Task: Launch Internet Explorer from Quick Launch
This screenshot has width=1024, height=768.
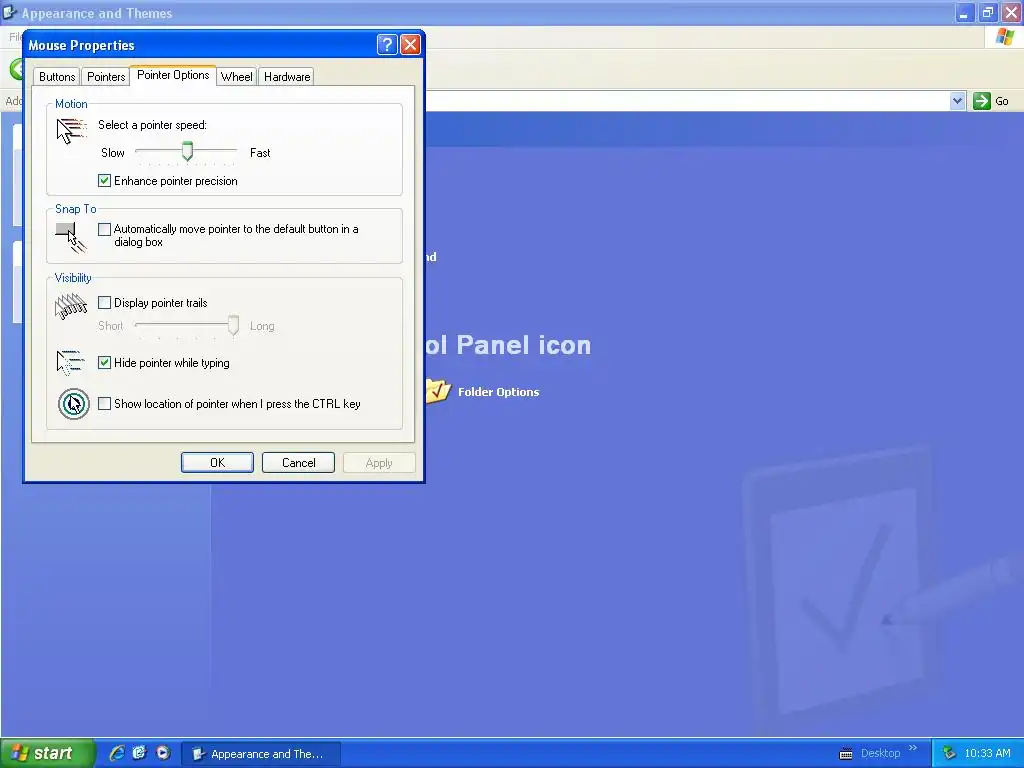Action: coord(117,753)
